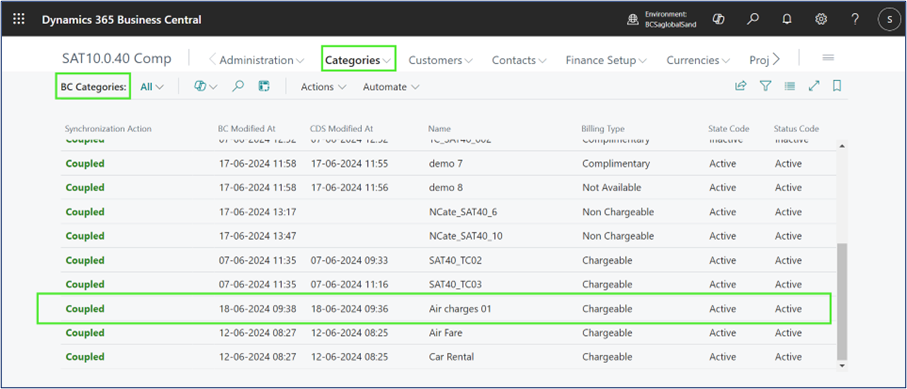The image size is (907, 389).
Task: Open the Categories menu
Action: (x=358, y=60)
